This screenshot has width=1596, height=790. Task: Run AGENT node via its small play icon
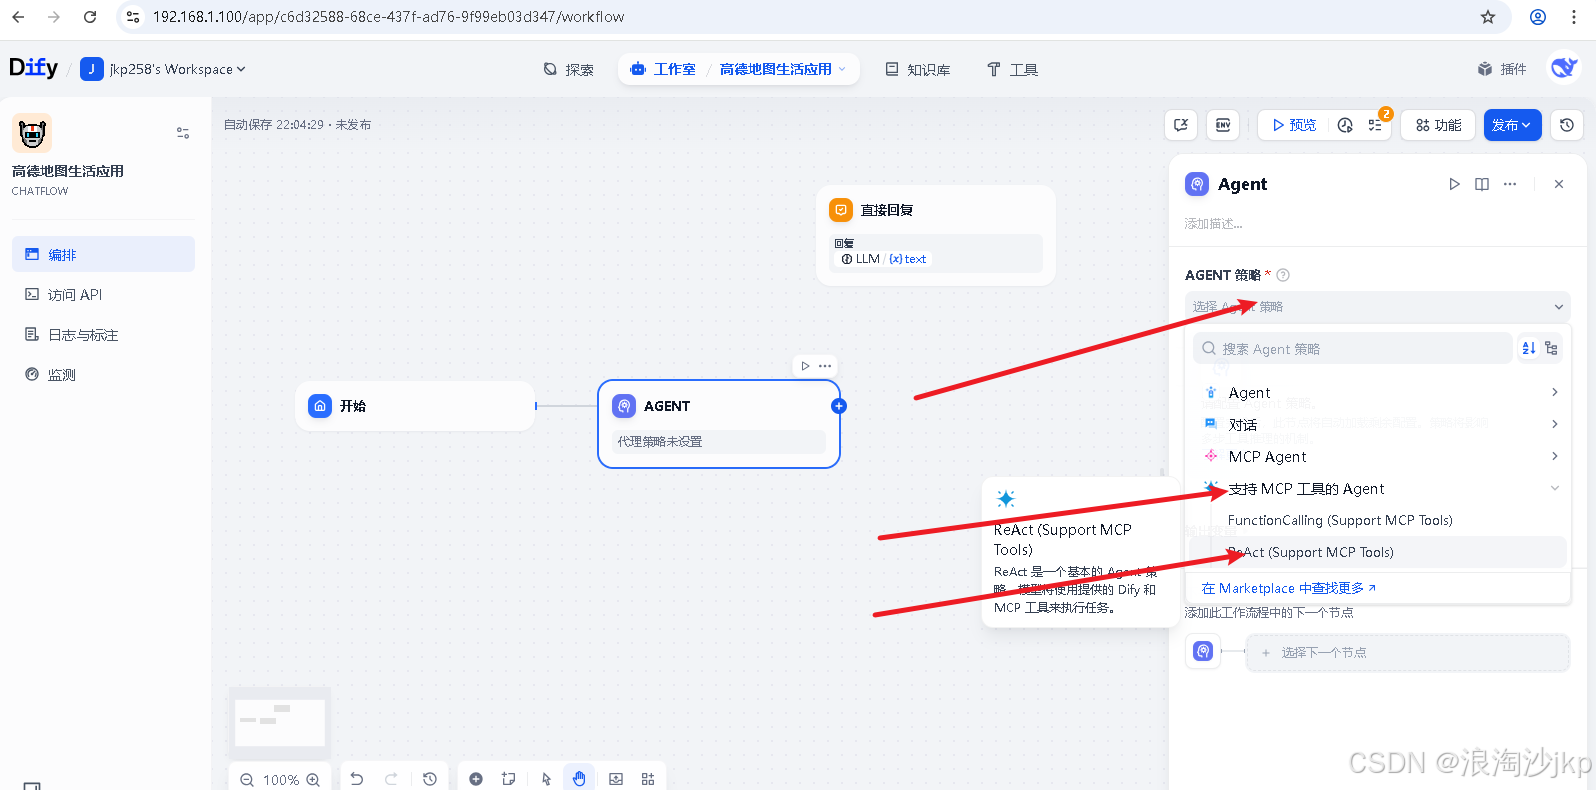(x=805, y=366)
